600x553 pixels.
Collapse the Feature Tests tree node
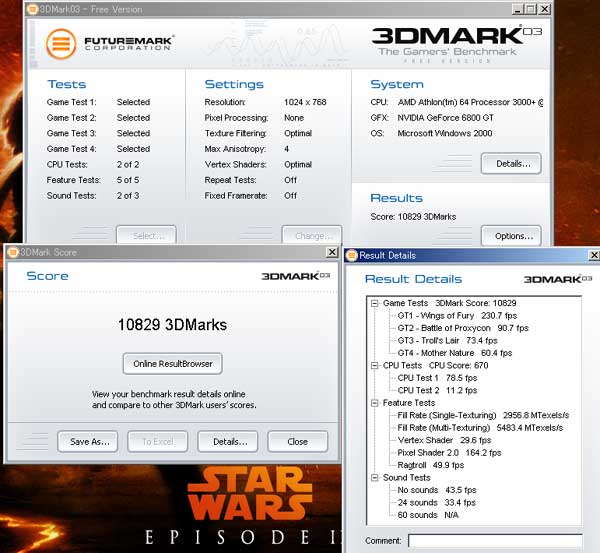[375, 403]
